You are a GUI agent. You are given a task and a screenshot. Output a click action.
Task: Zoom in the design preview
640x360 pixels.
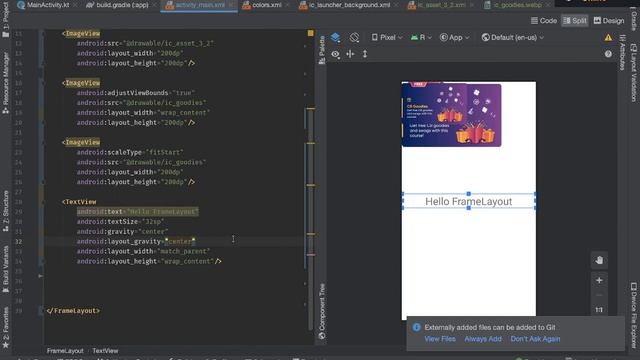[x=599, y=280]
